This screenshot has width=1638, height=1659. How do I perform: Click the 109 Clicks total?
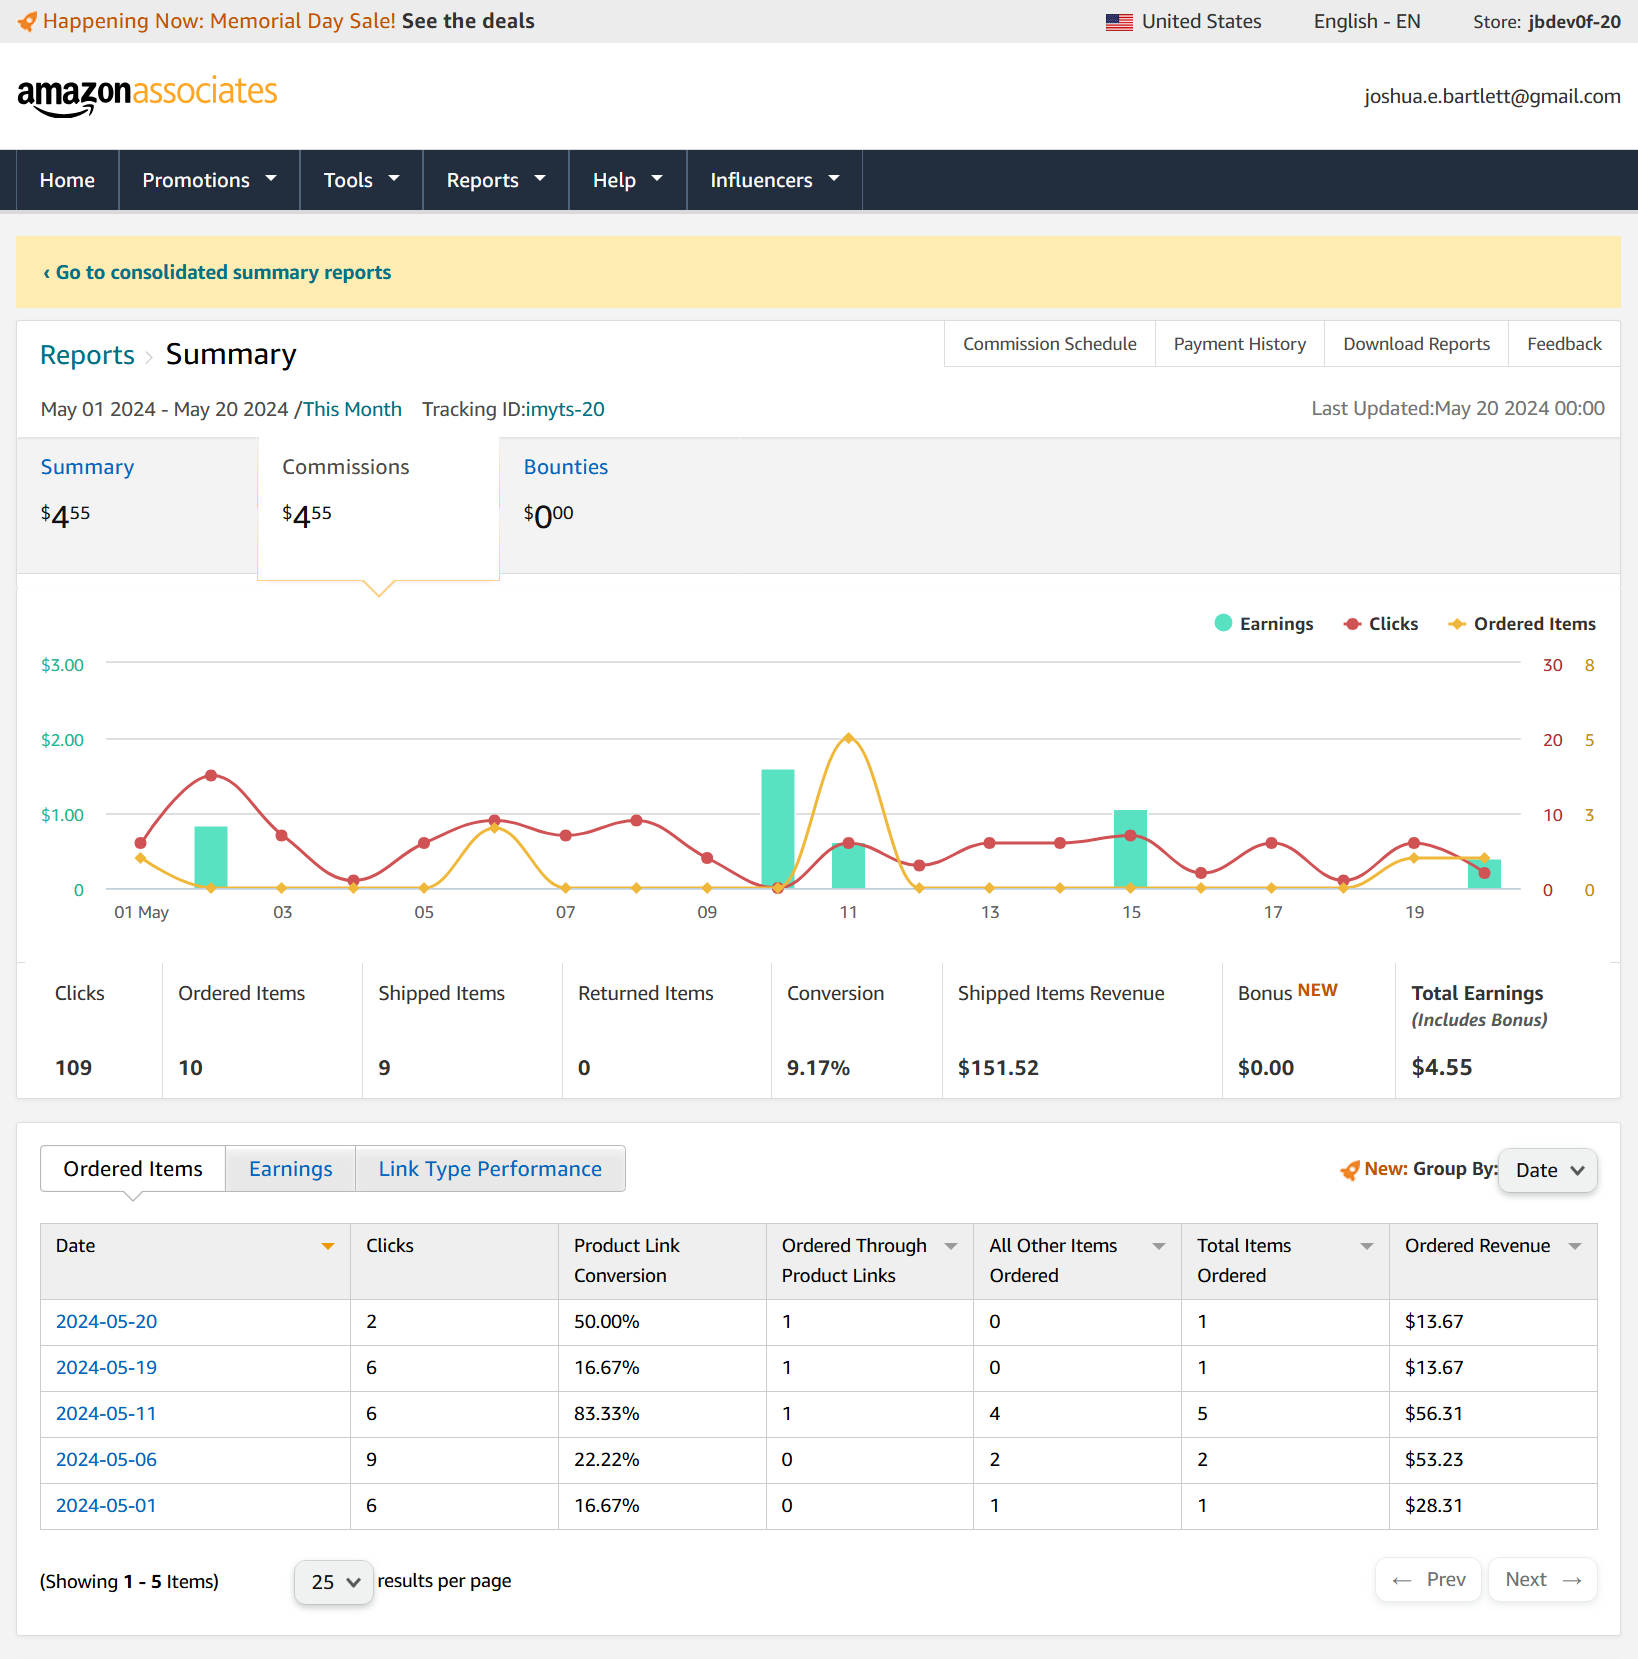point(73,1068)
